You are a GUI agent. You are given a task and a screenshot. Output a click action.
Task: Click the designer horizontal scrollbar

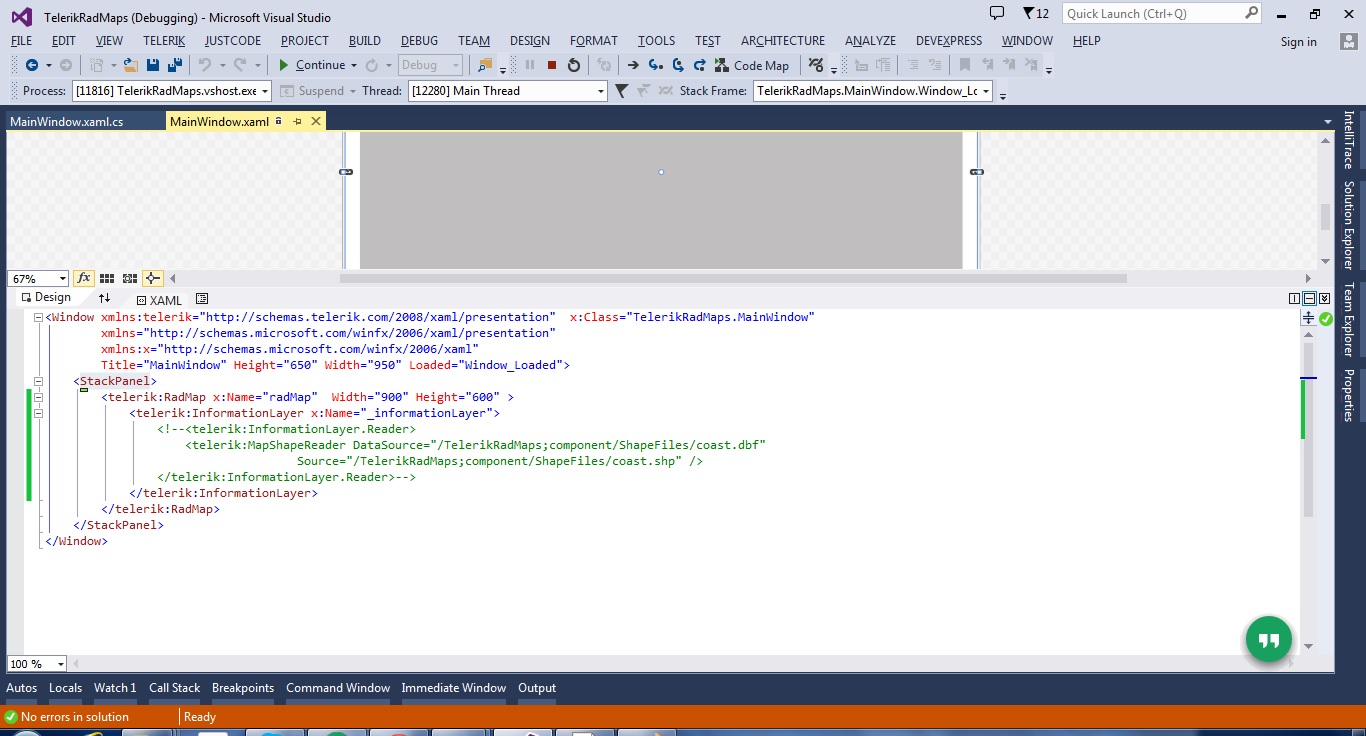pos(732,279)
